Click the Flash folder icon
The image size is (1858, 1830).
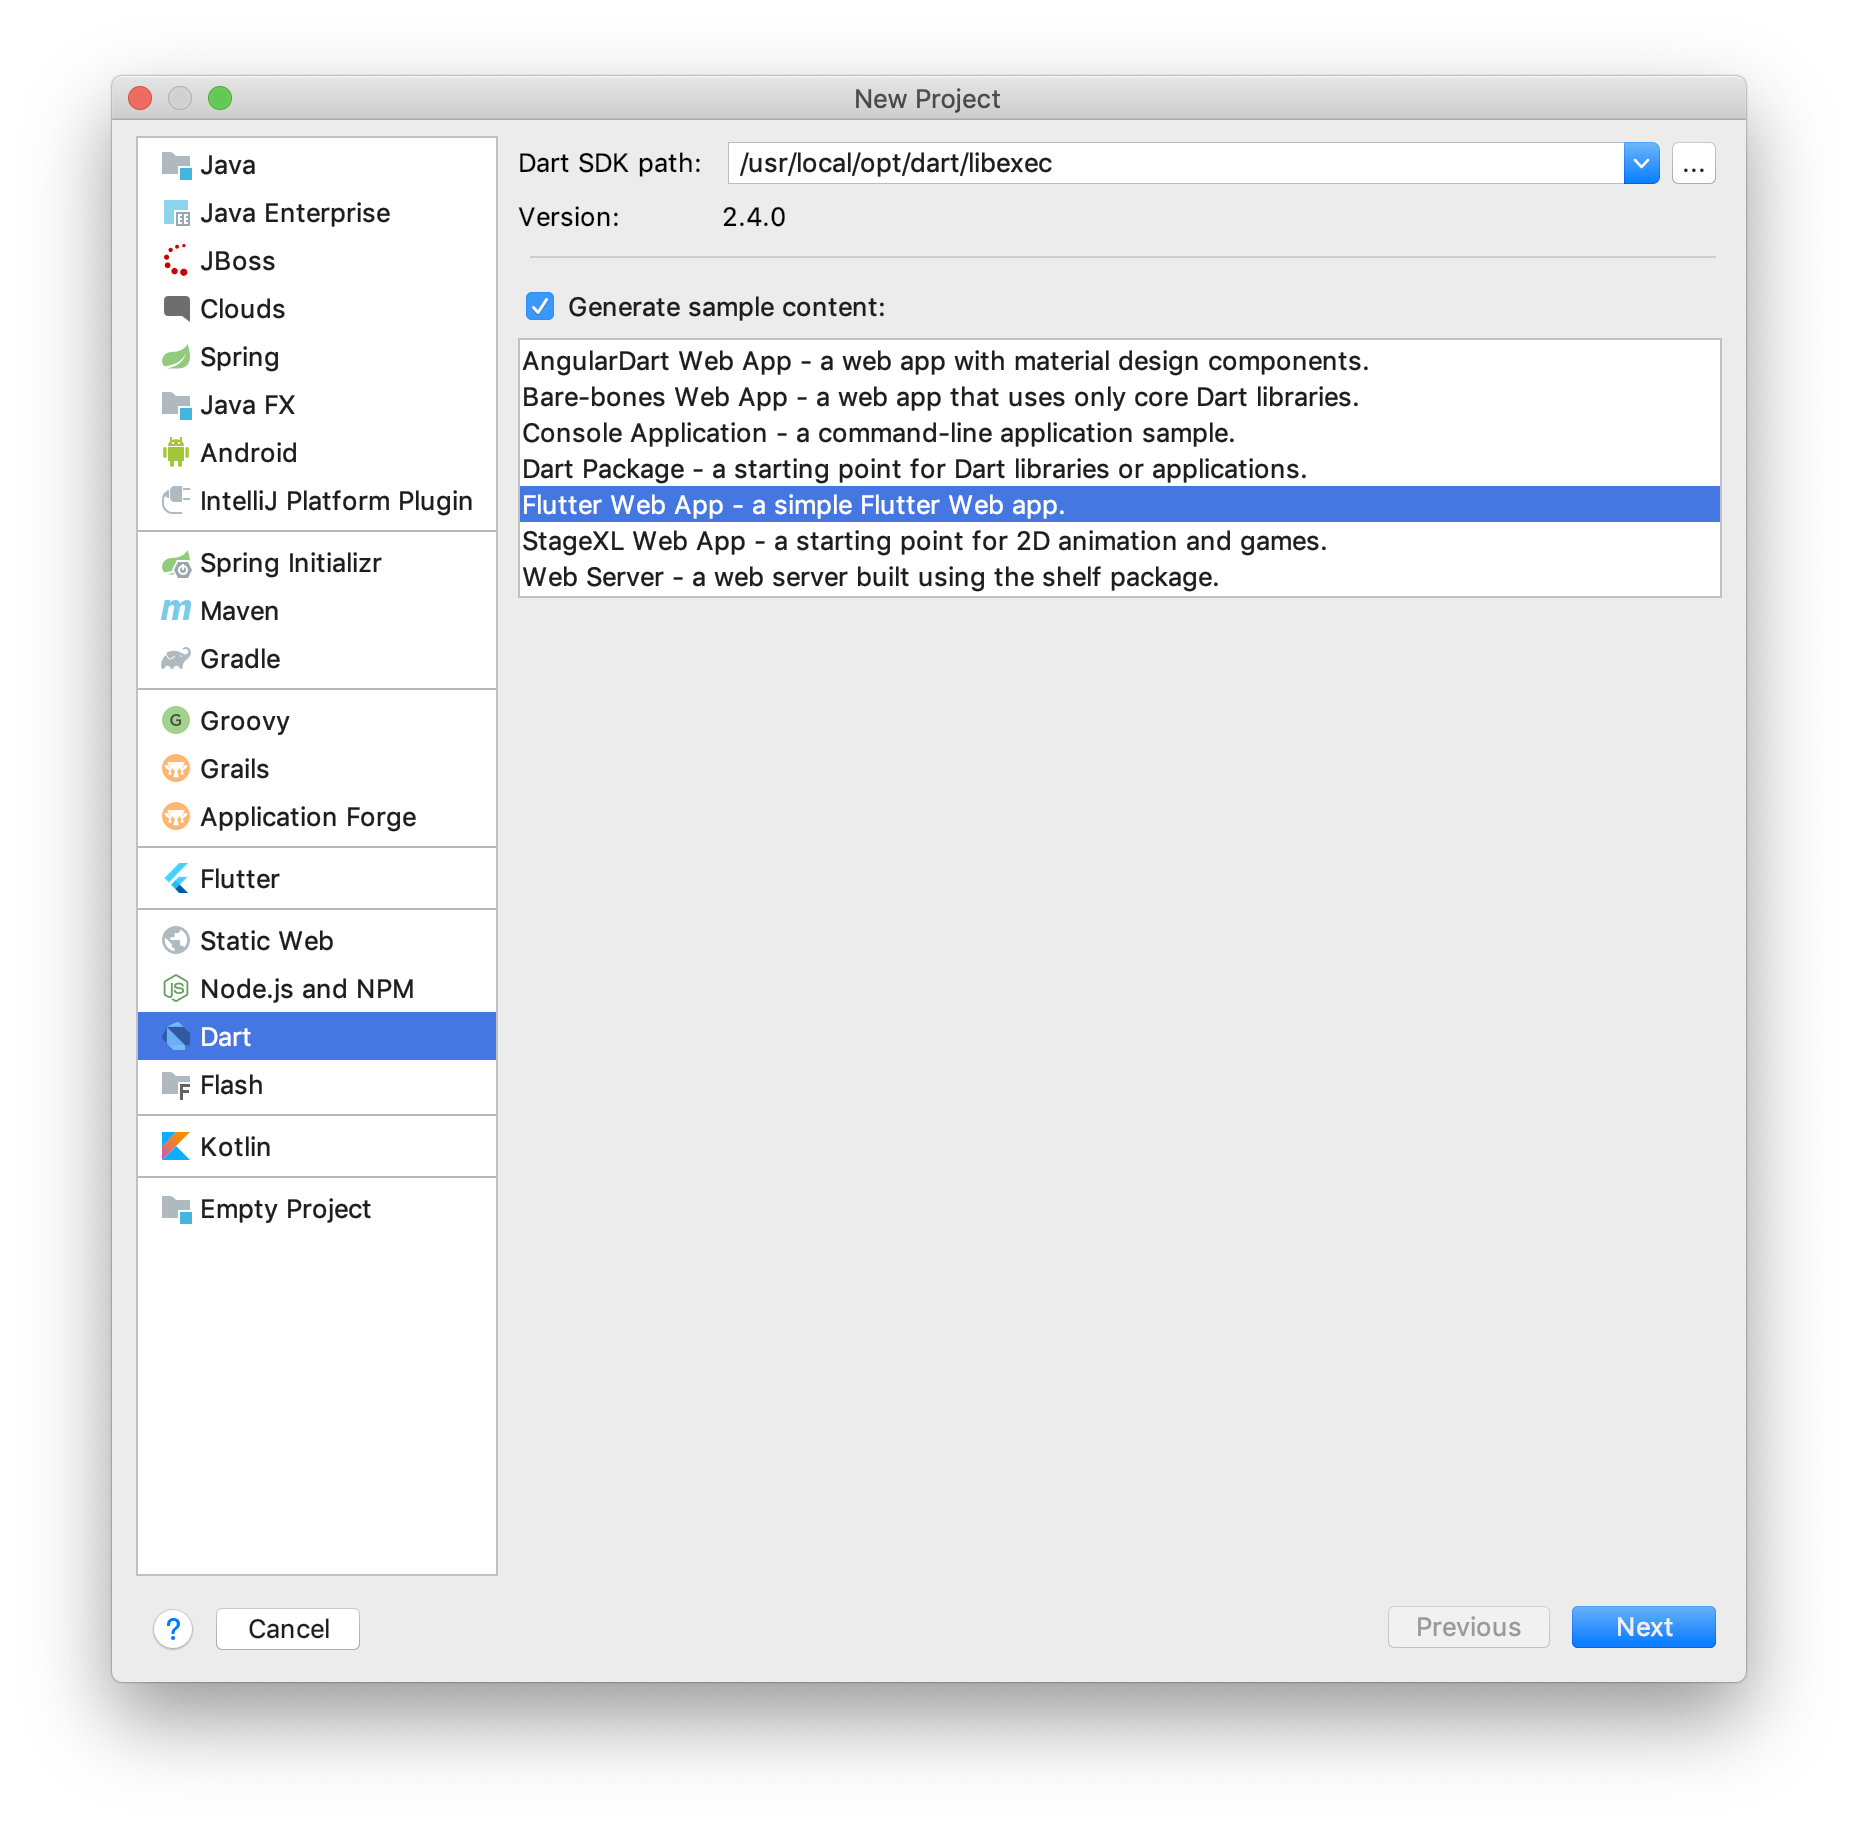click(176, 1085)
